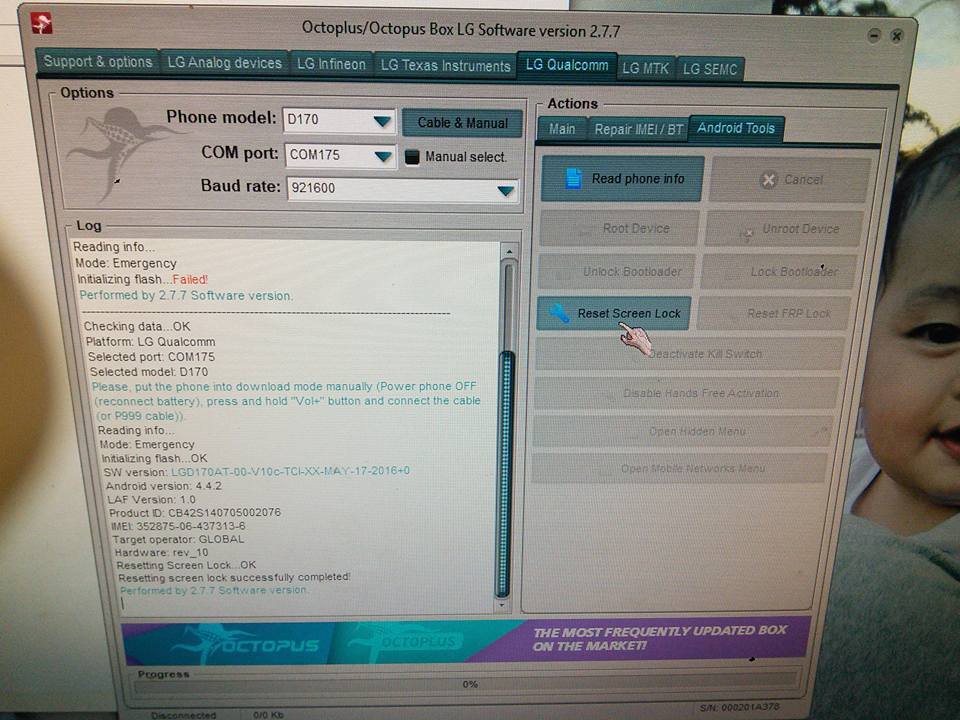Click the log scrollbar thumb
Image resolution: width=960 pixels, height=720 pixels.
(x=505, y=473)
